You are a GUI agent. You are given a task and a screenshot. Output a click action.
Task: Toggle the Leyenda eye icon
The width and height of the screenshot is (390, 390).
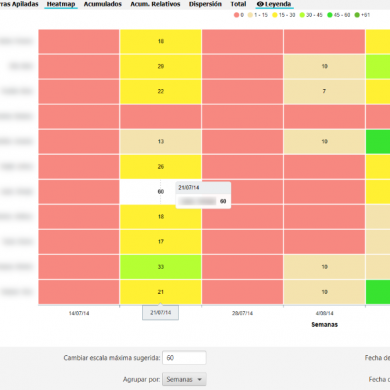[x=260, y=4]
